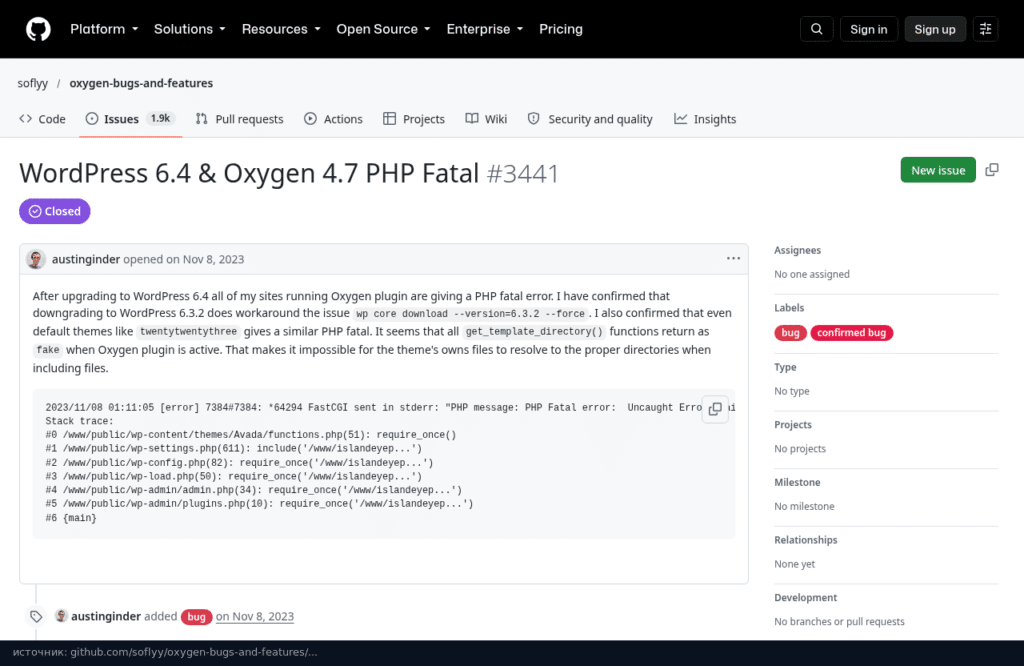Viewport: 1024px width, 666px height.
Task: Switch to the Projects tab
Action: [414, 119]
